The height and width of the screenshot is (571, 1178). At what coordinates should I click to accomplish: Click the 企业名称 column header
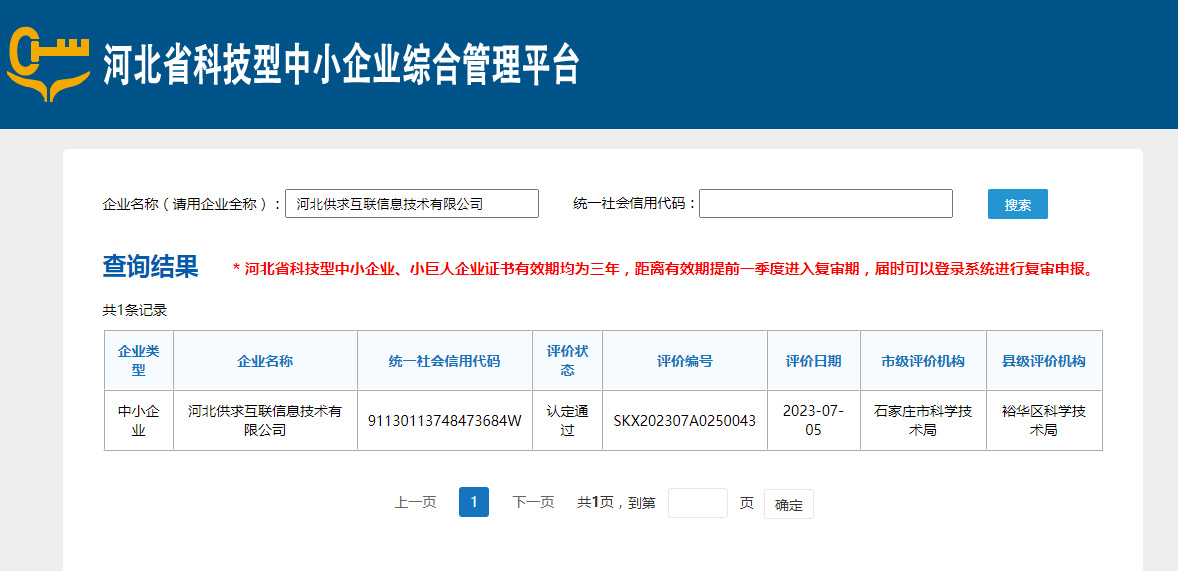pos(265,361)
